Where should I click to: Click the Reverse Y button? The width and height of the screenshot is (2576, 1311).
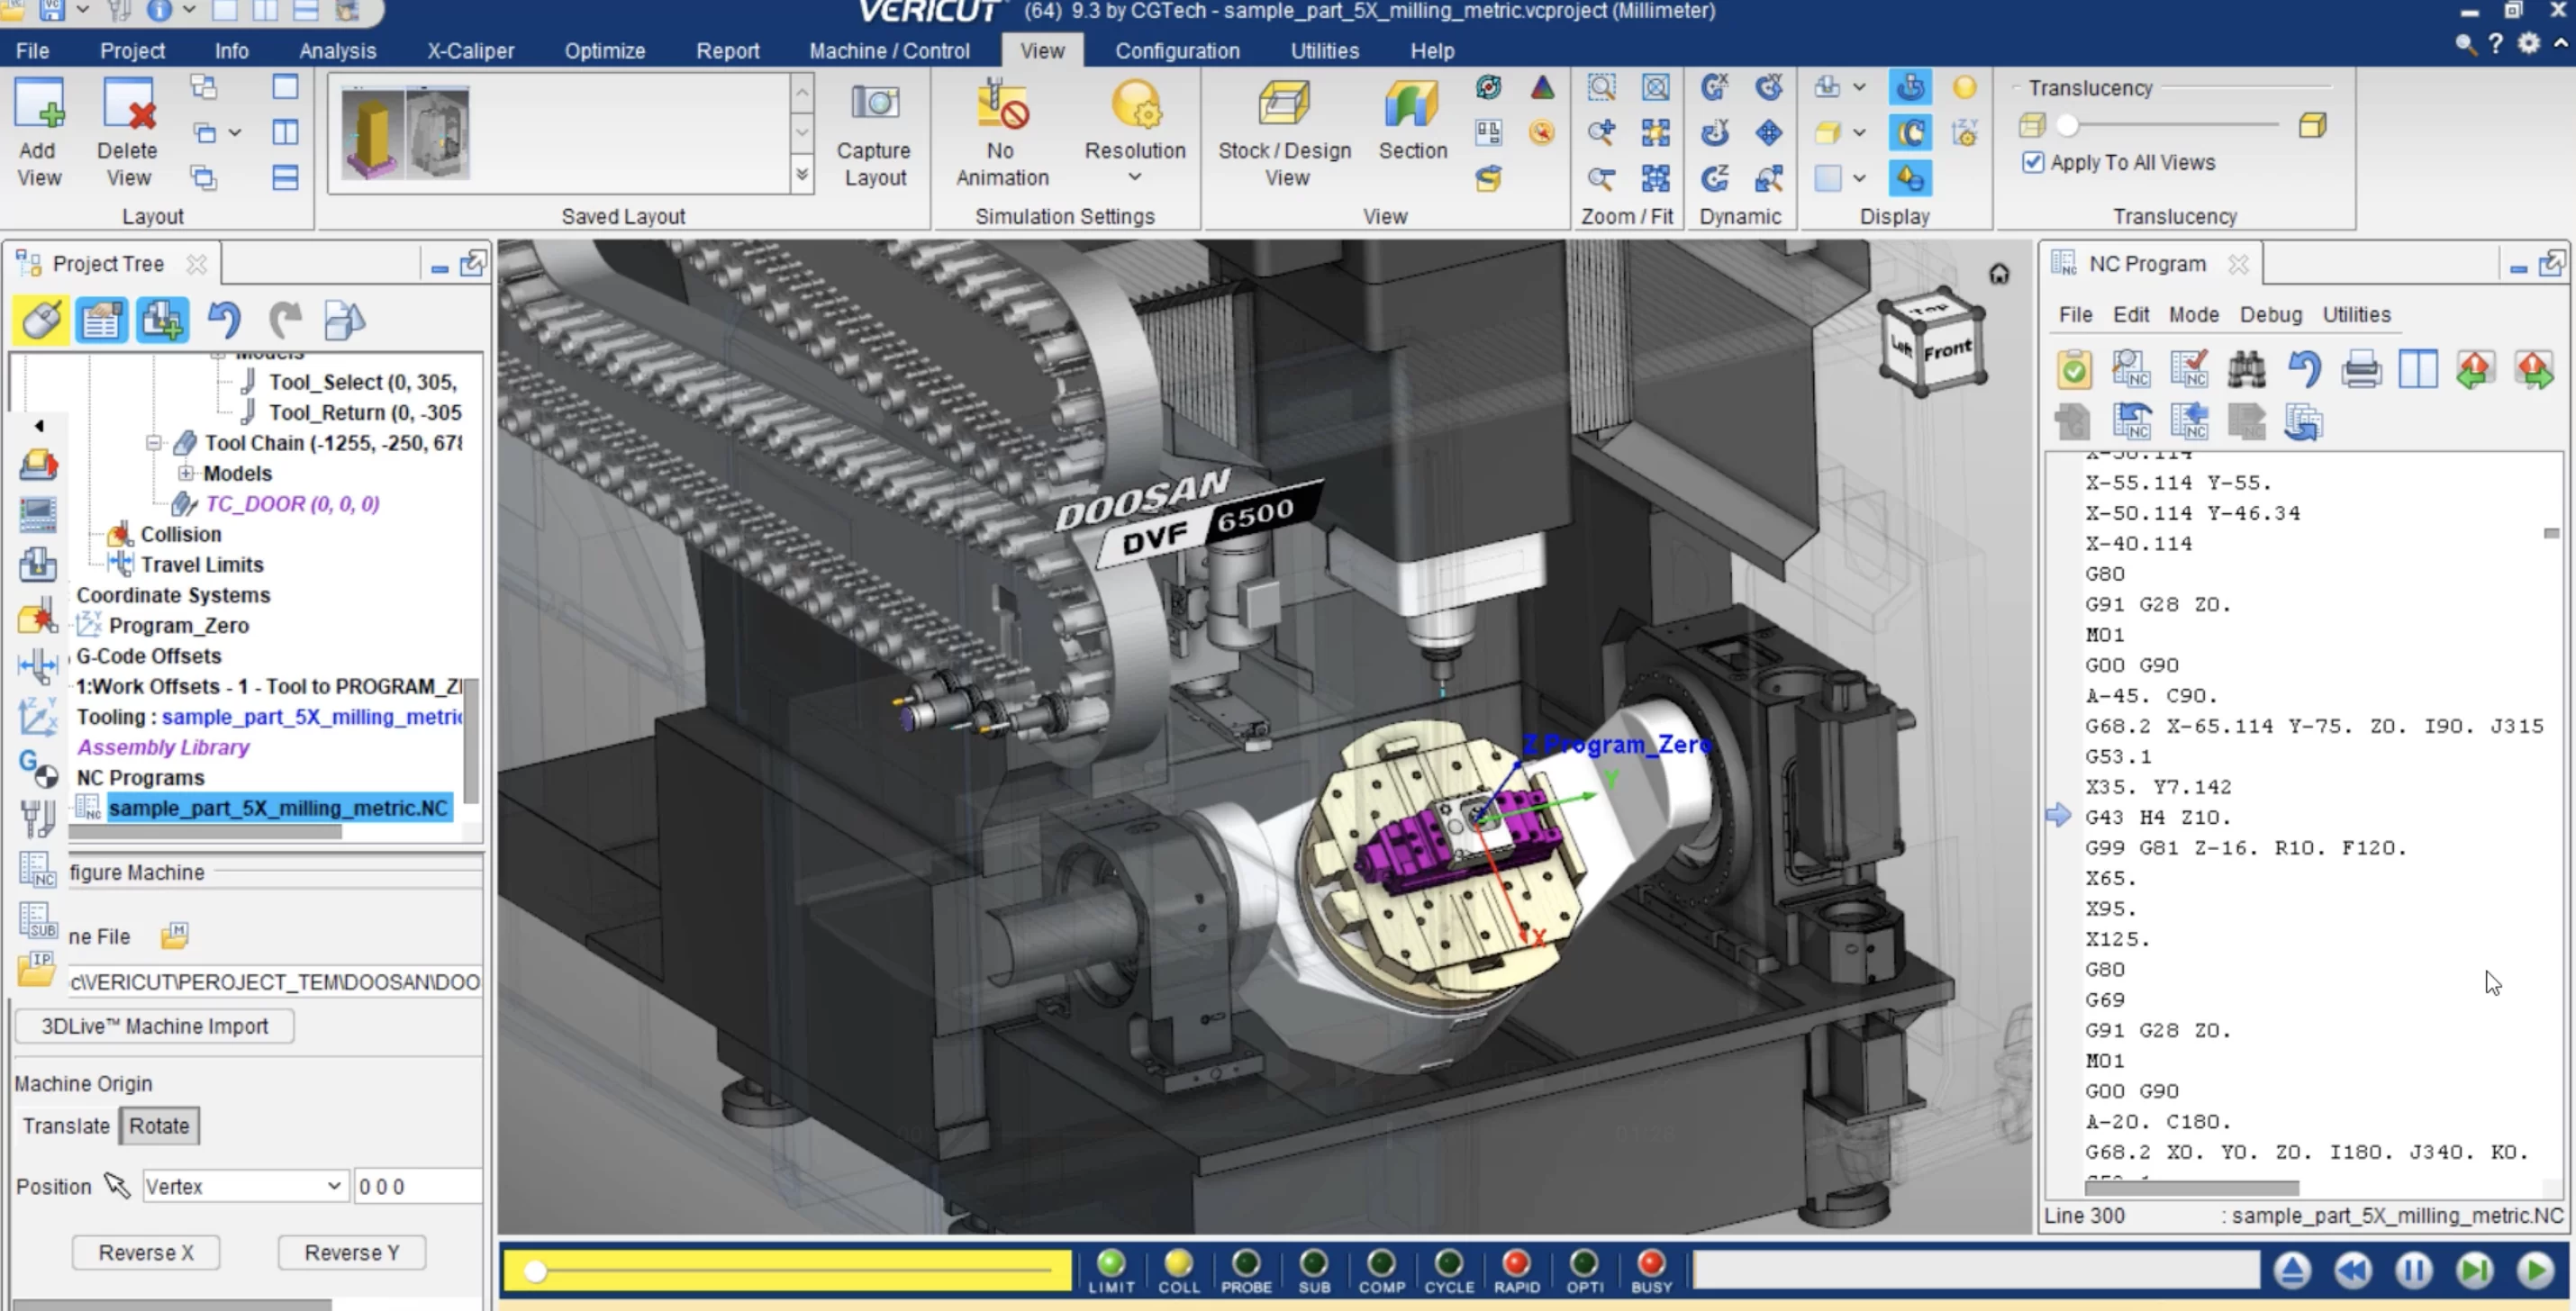pos(351,1252)
